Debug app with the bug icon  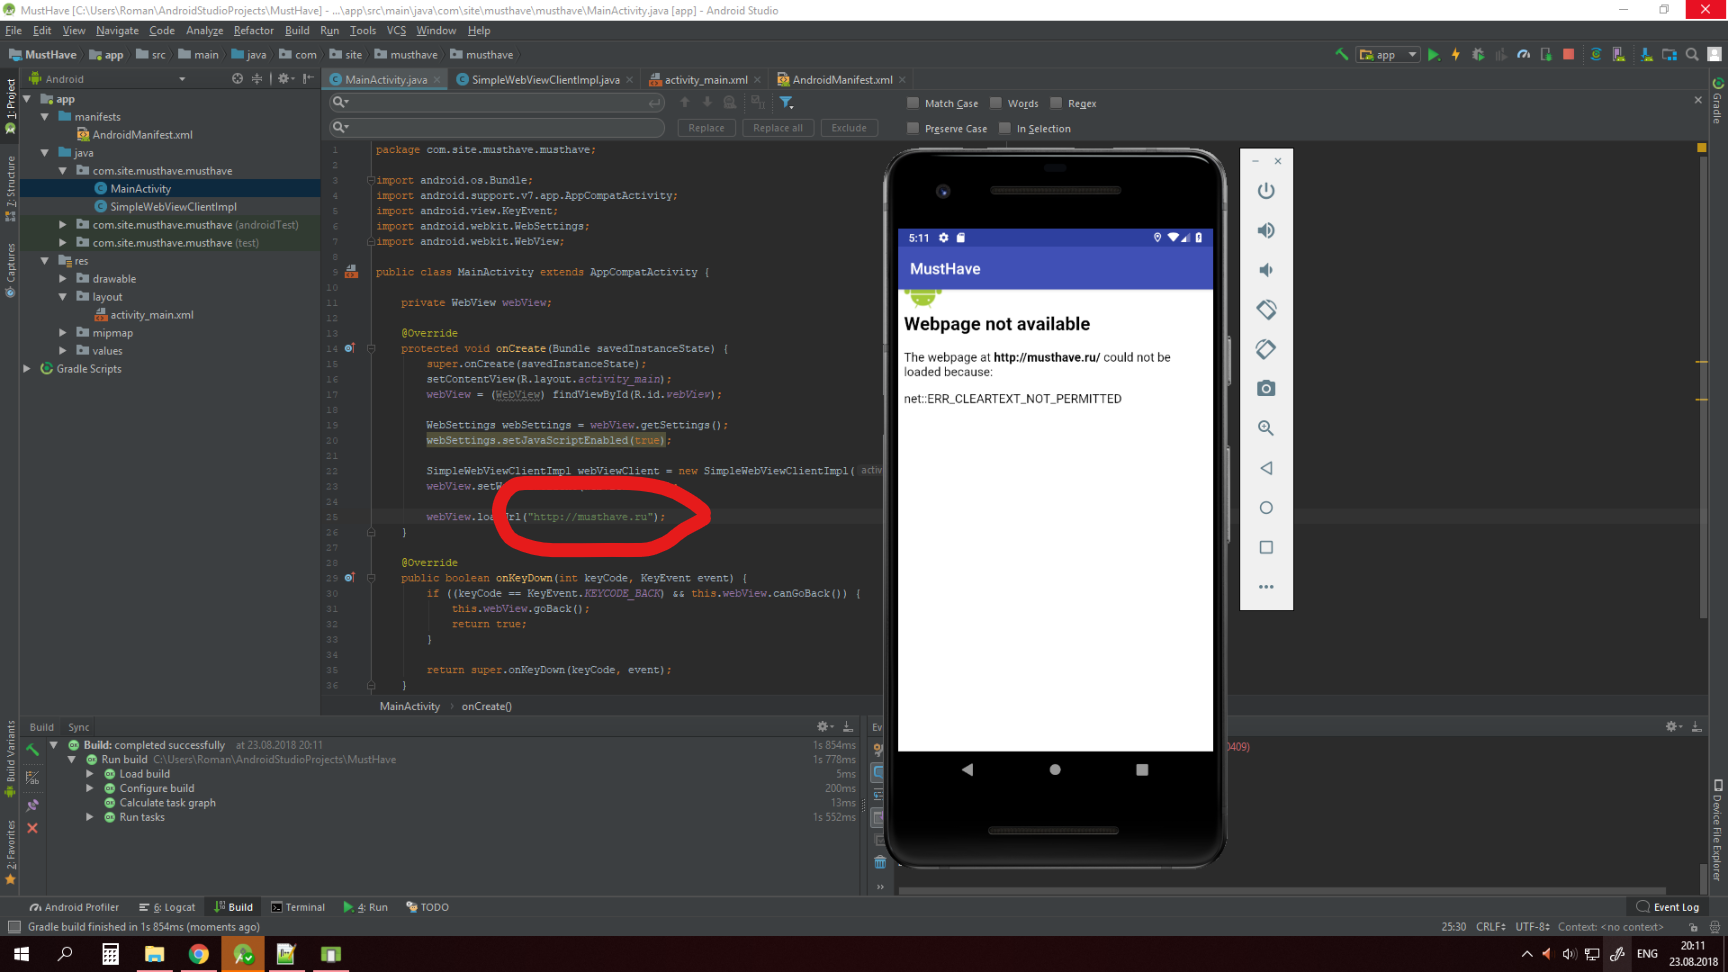click(1478, 55)
